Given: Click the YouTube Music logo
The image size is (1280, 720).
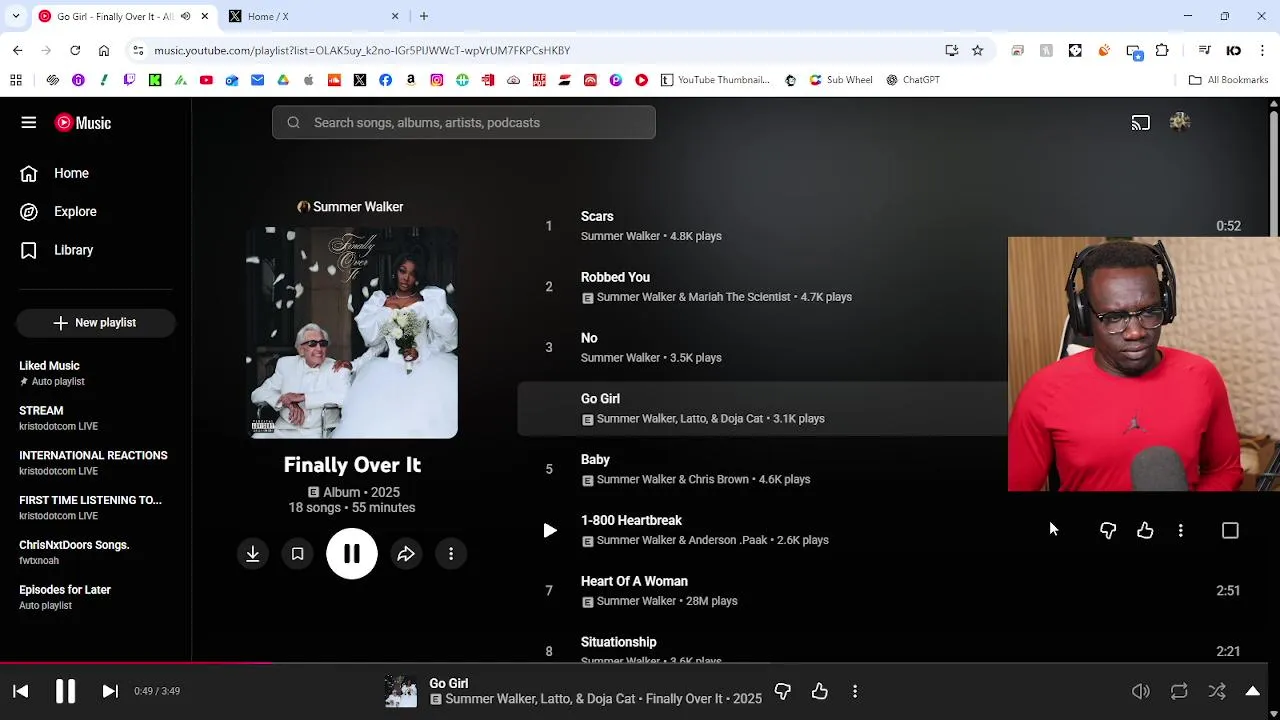Looking at the screenshot, I should tap(83, 123).
